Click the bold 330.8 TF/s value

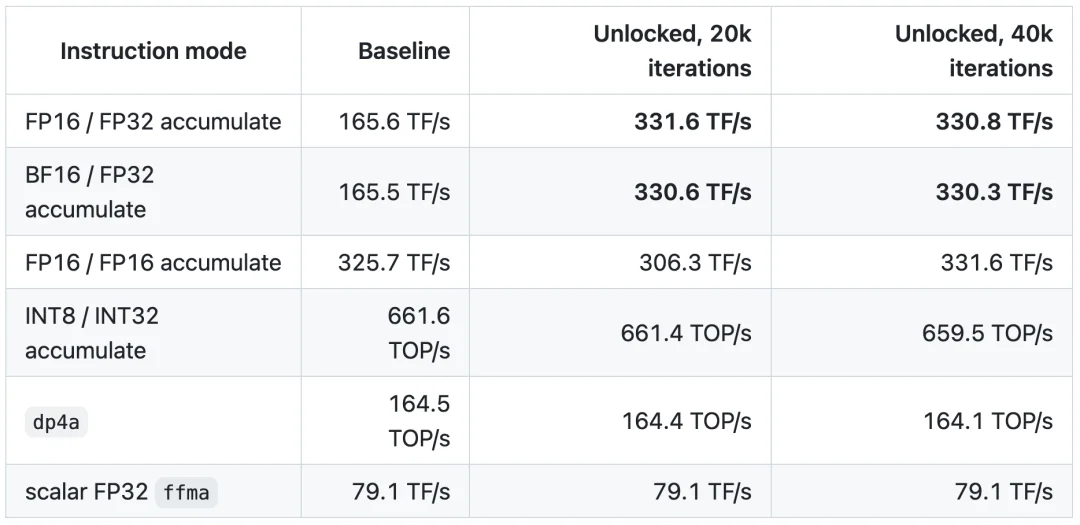994,122
